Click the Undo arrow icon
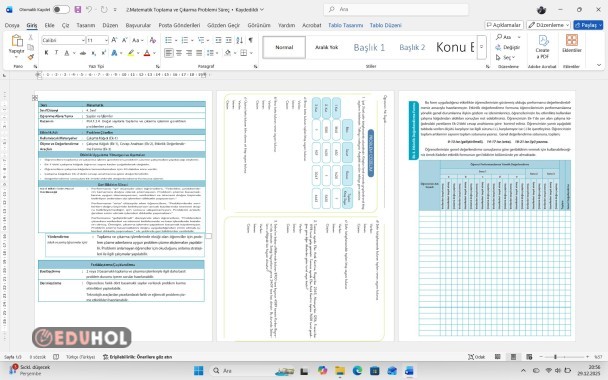 pos(90,9)
